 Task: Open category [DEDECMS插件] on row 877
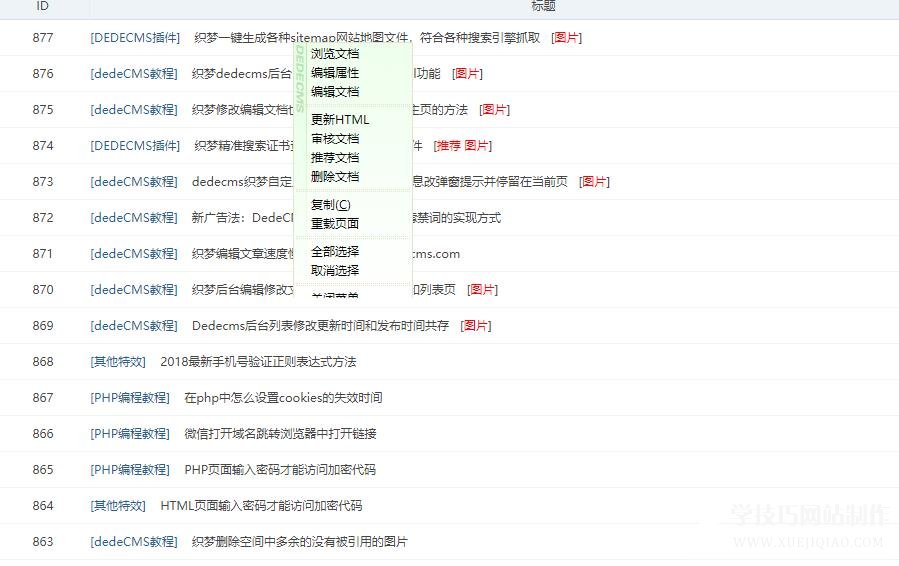click(135, 38)
